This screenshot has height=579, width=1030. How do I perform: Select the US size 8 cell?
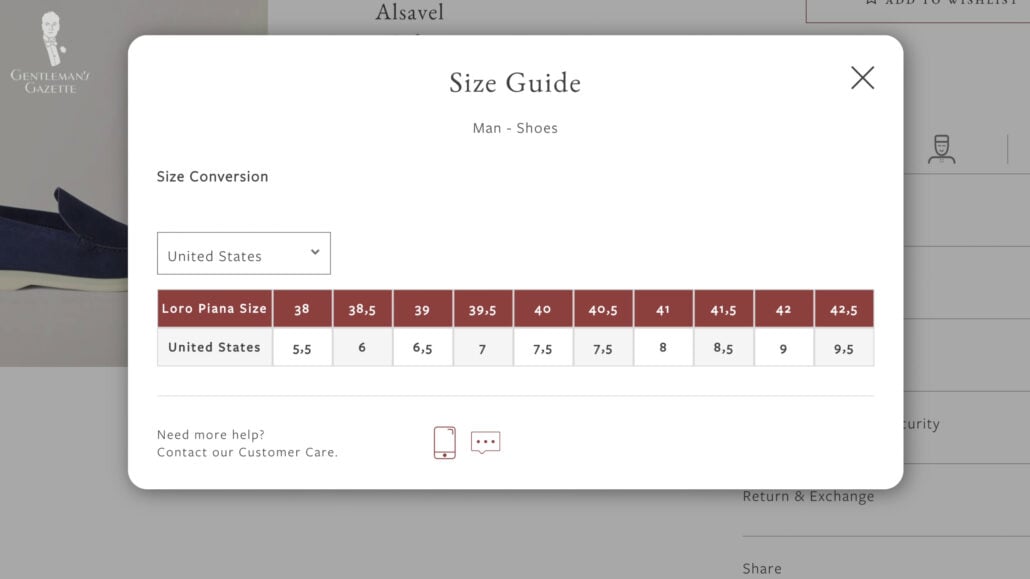click(663, 348)
